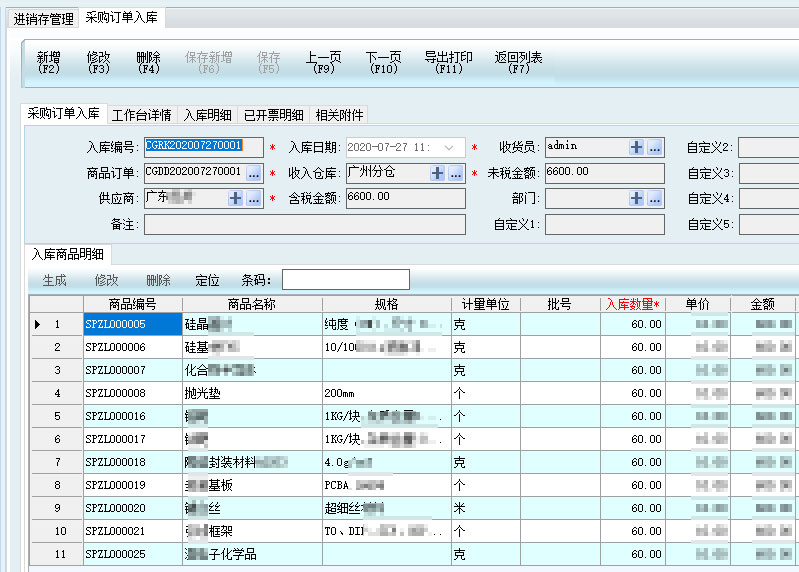Select cell SPZL000005

[132, 324]
